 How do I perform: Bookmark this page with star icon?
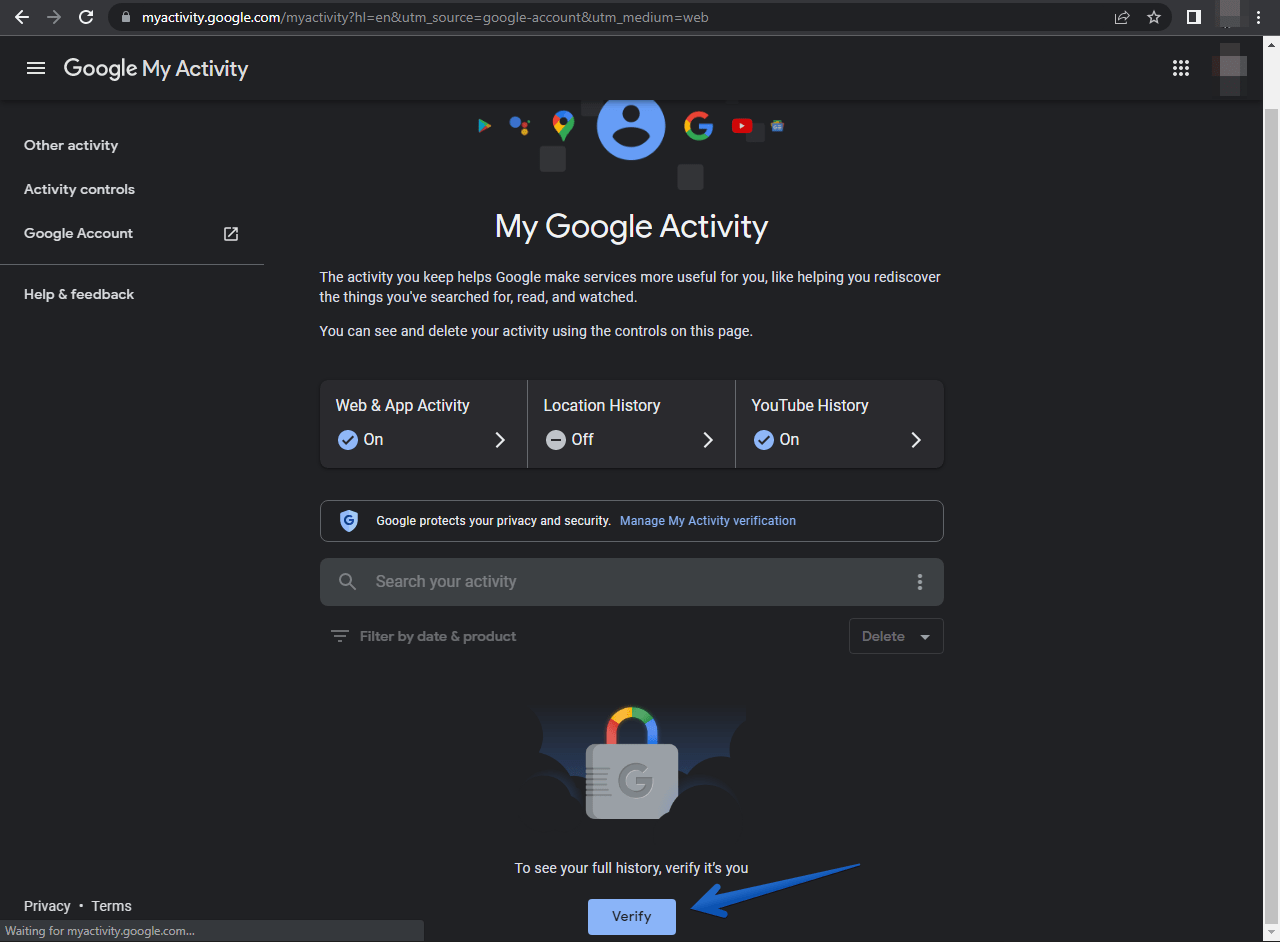click(x=1154, y=17)
